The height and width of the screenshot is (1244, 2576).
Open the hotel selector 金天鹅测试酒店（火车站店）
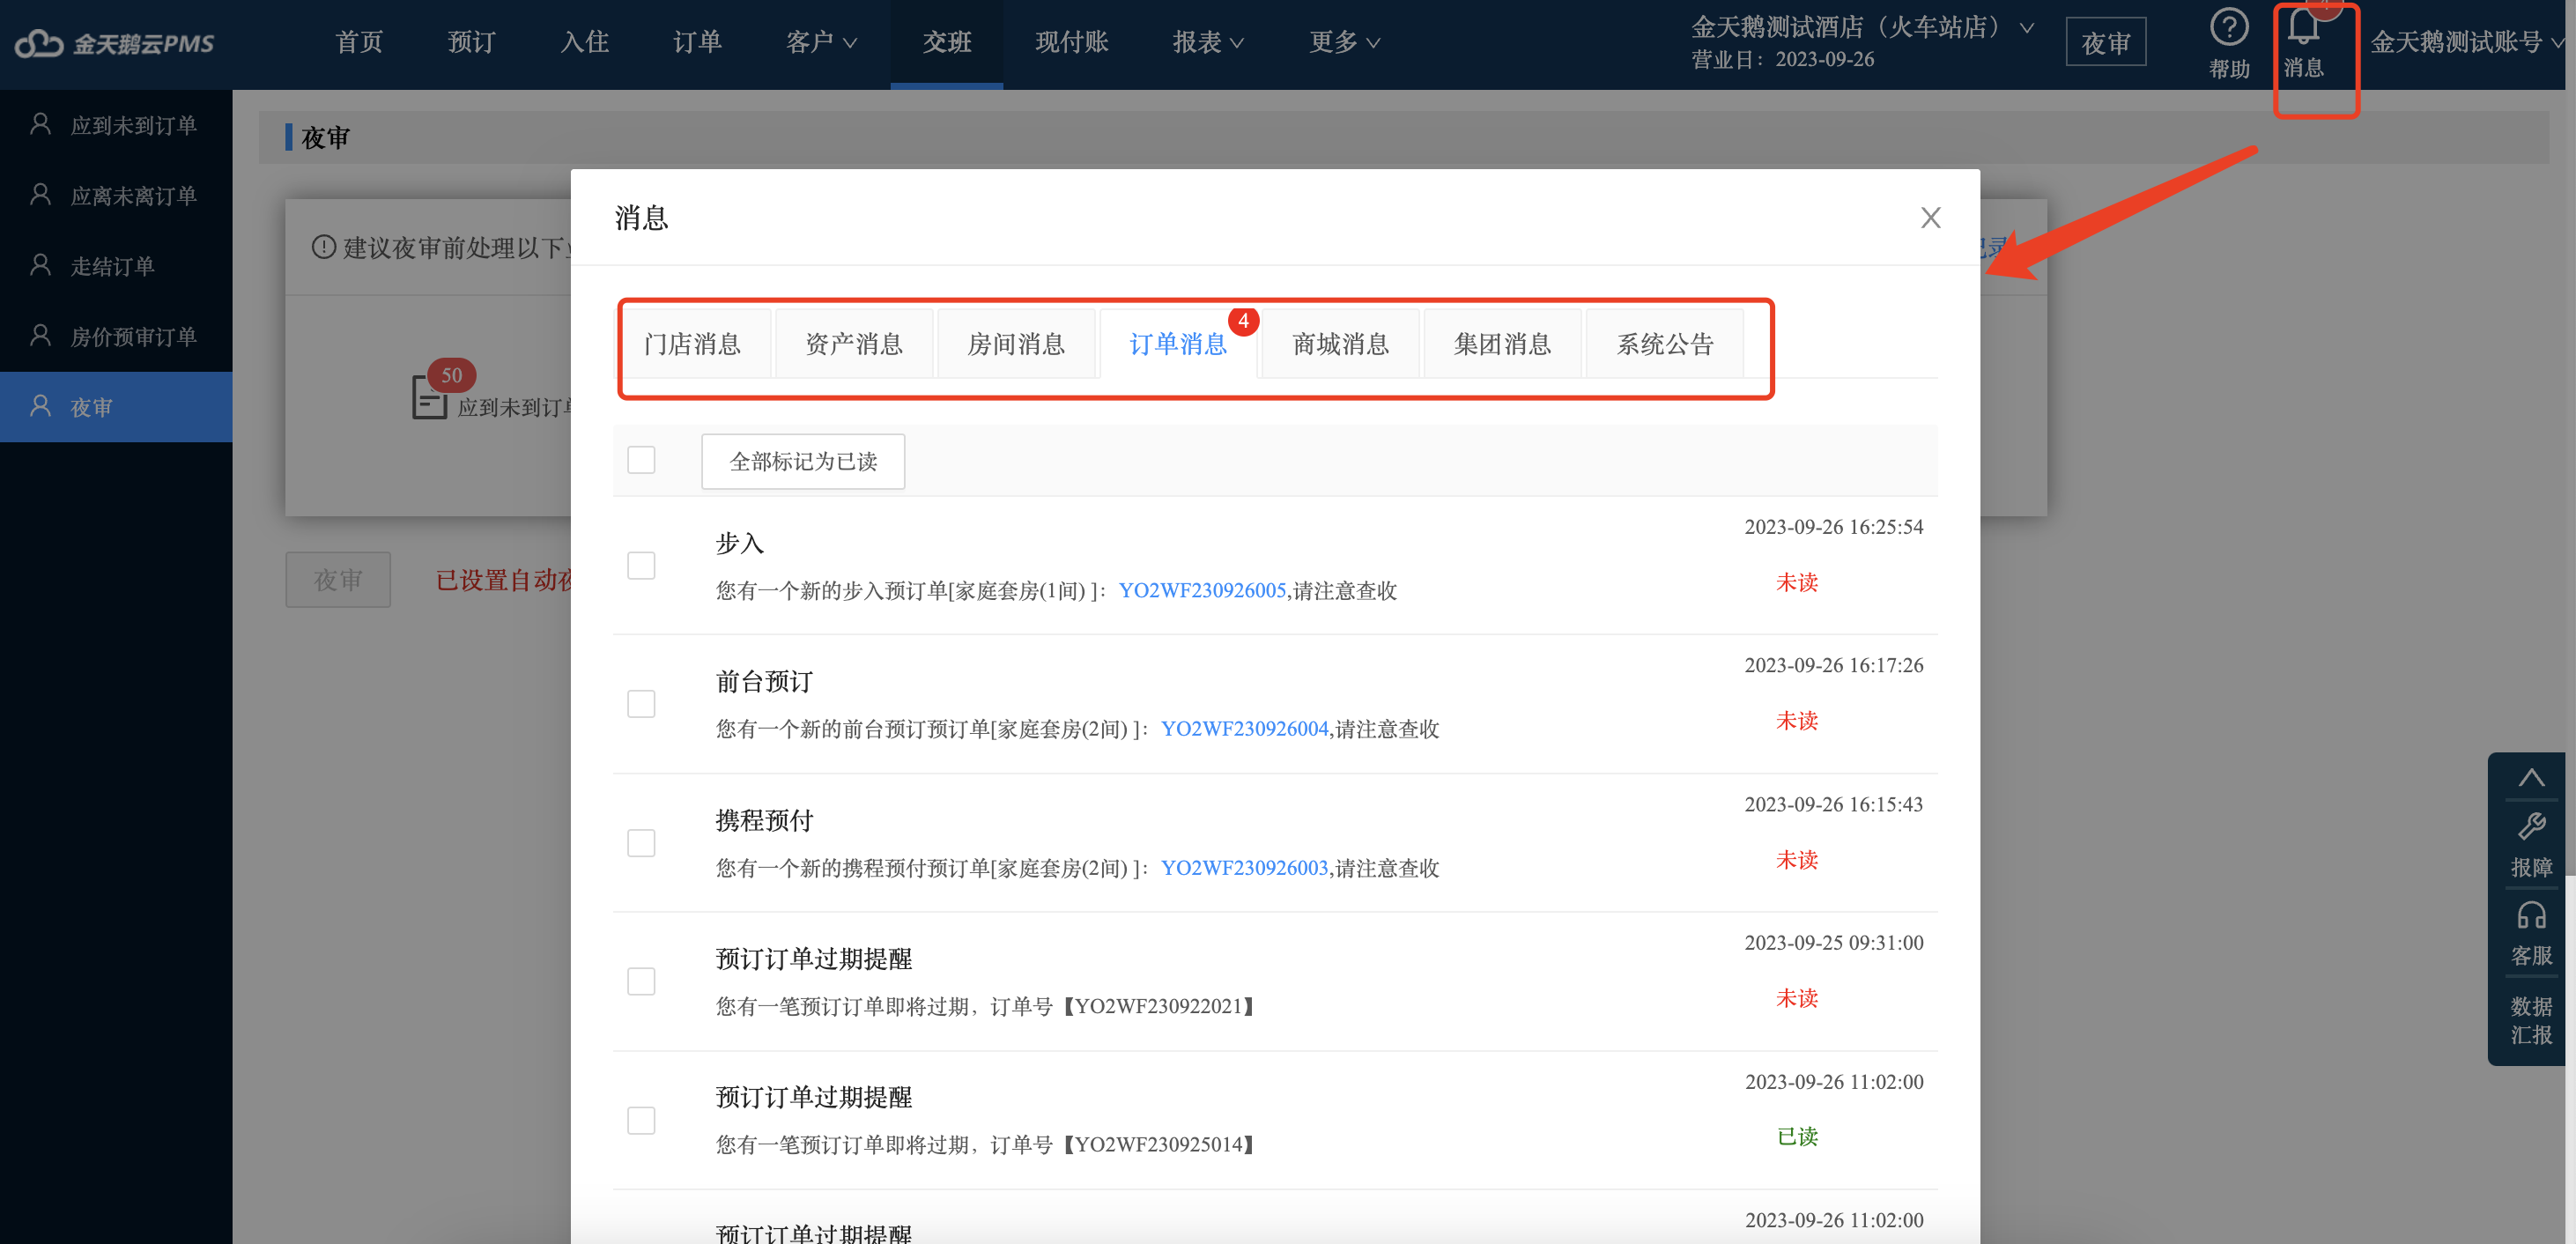click(1862, 27)
